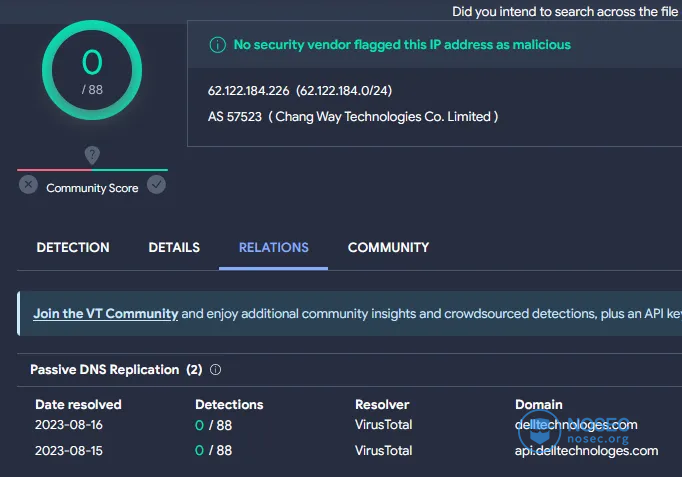The width and height of the screenshot is (682, 477).
Task: Click the Community Score label
Action: [92, 188]
